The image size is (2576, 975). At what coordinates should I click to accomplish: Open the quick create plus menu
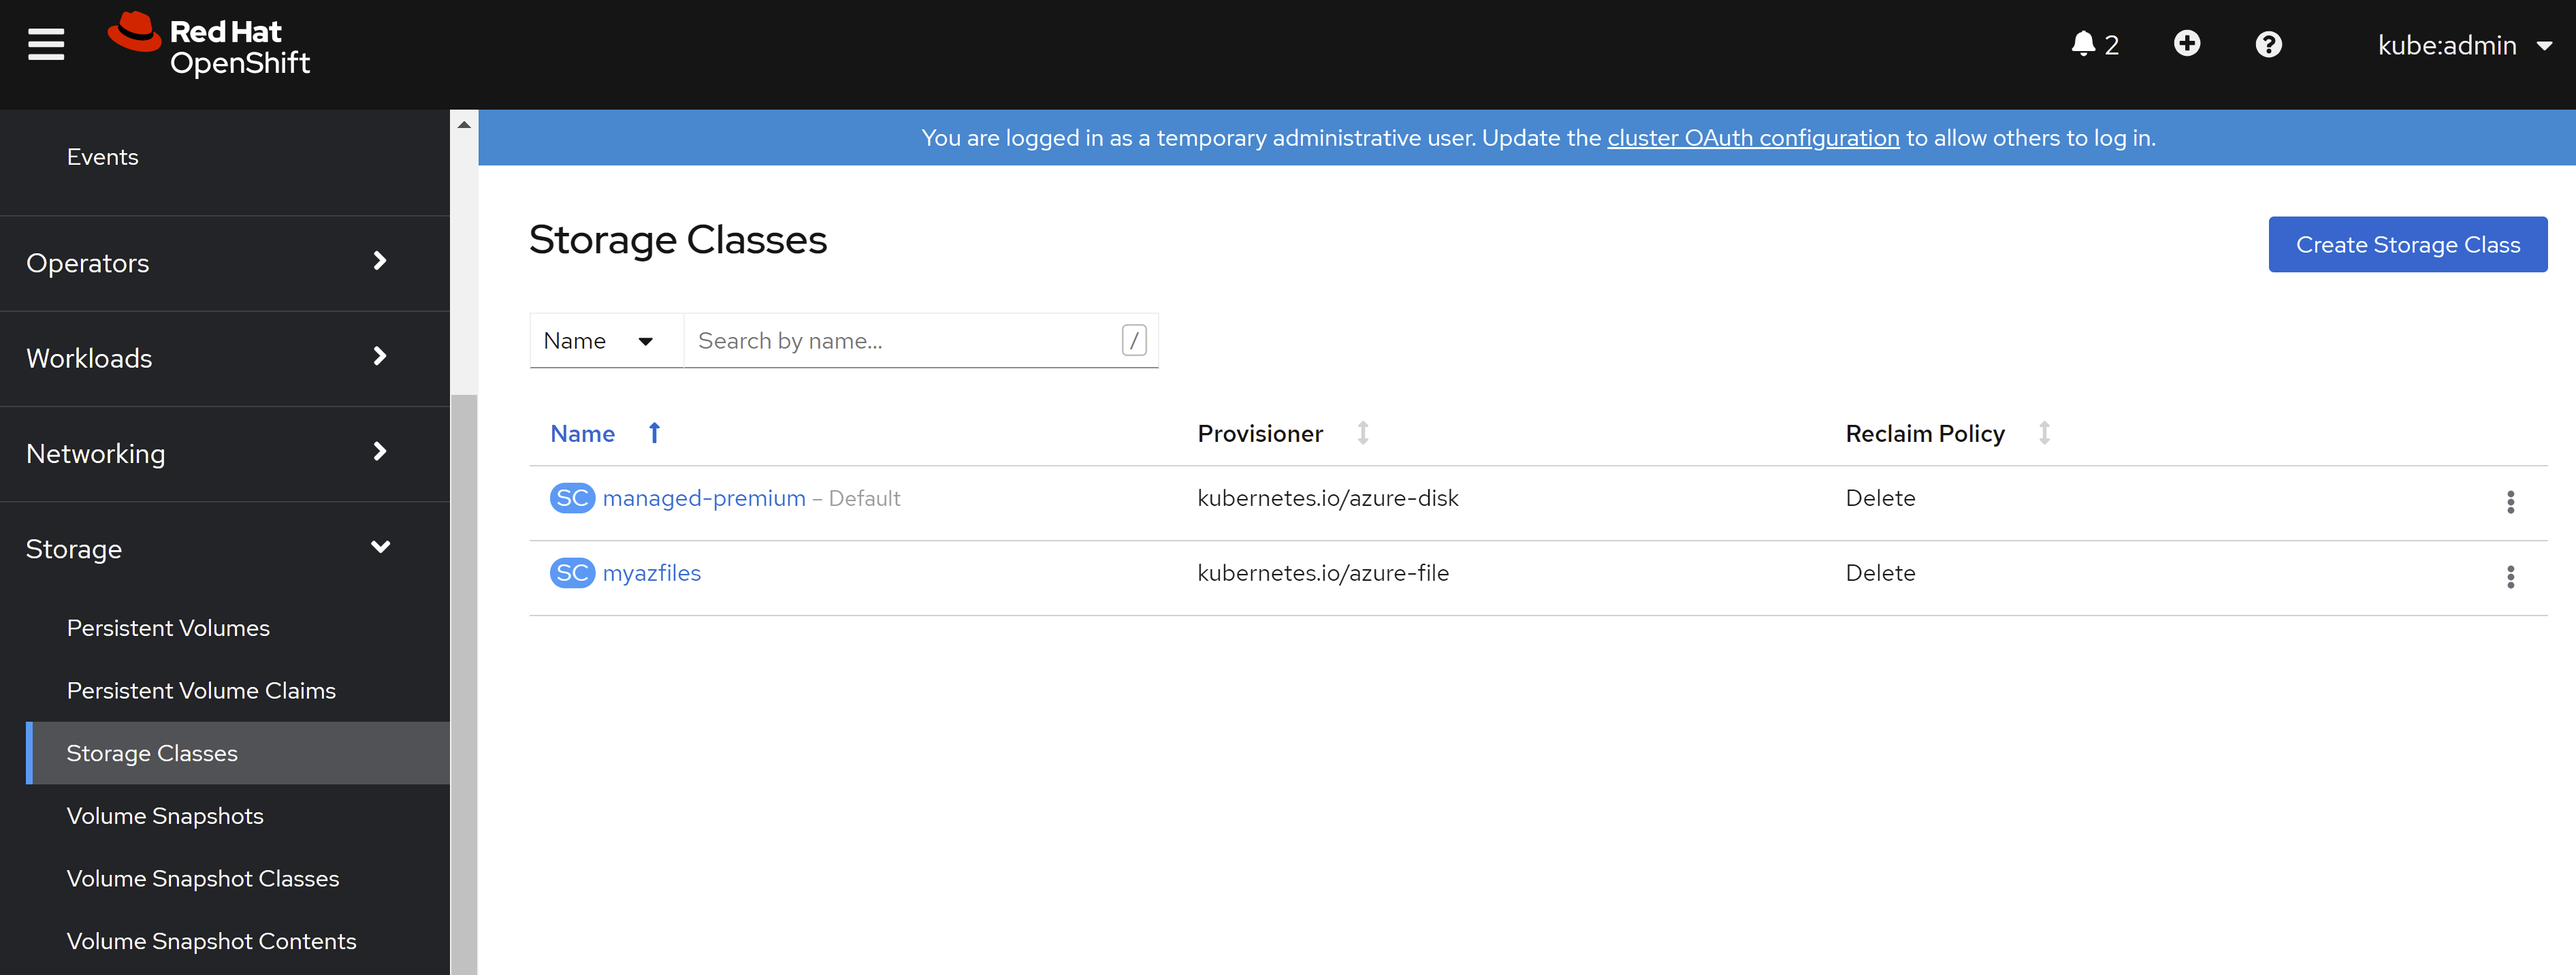(2187, 44)
